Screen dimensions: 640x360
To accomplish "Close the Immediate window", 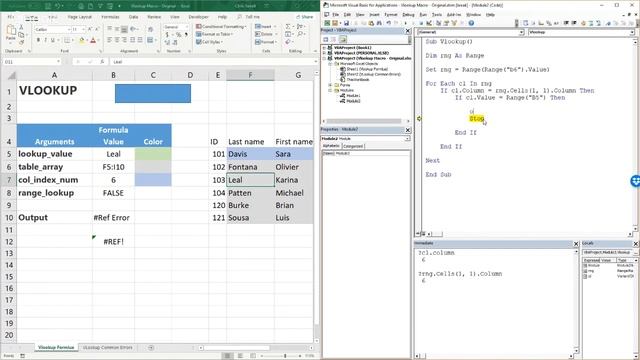I will pos(576,244).
